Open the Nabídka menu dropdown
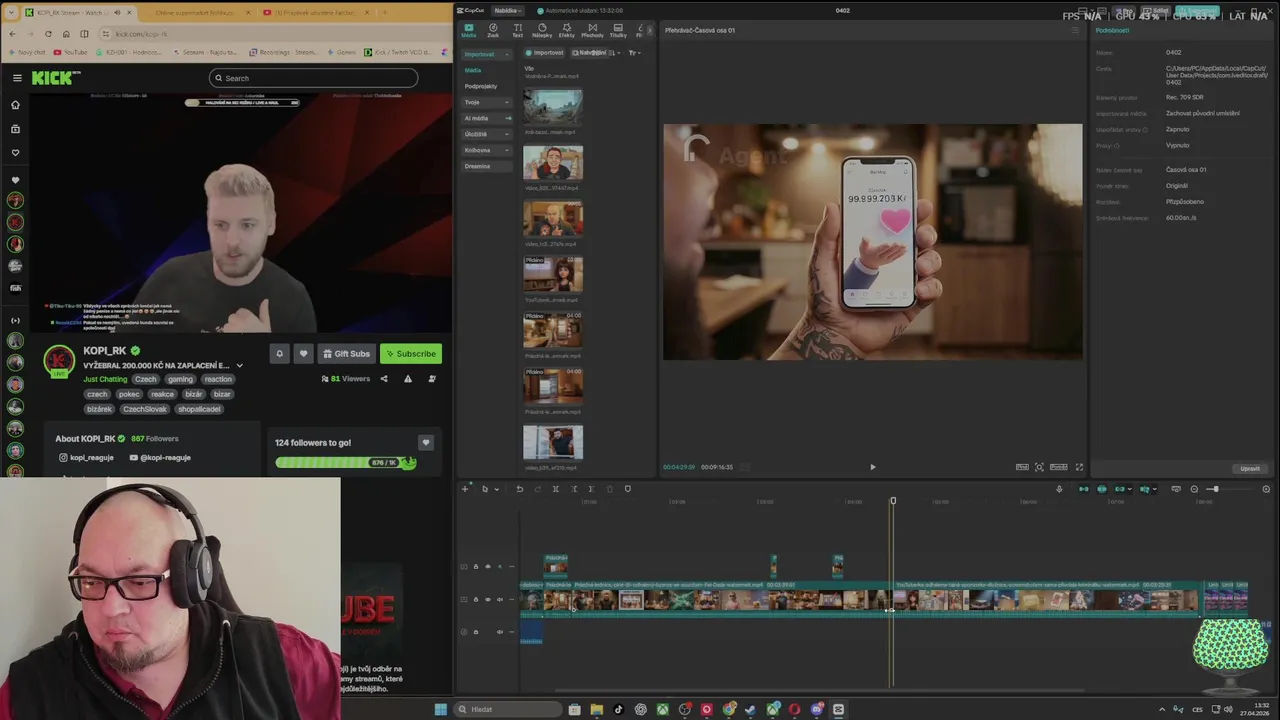 pos(508,10)
